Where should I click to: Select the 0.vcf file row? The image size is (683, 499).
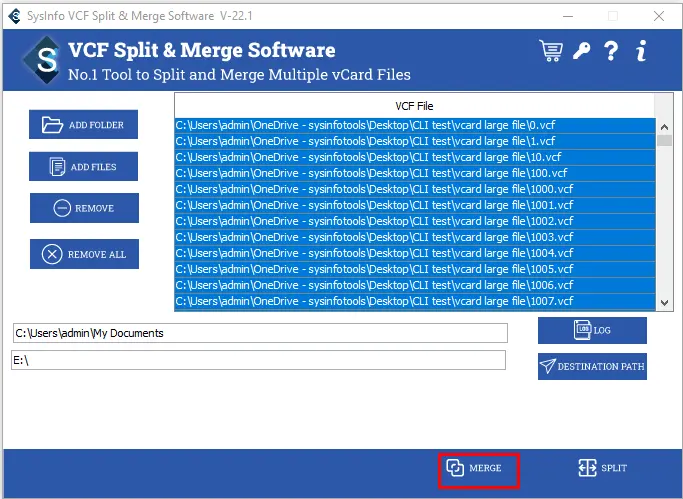click(x=415, y=126)
